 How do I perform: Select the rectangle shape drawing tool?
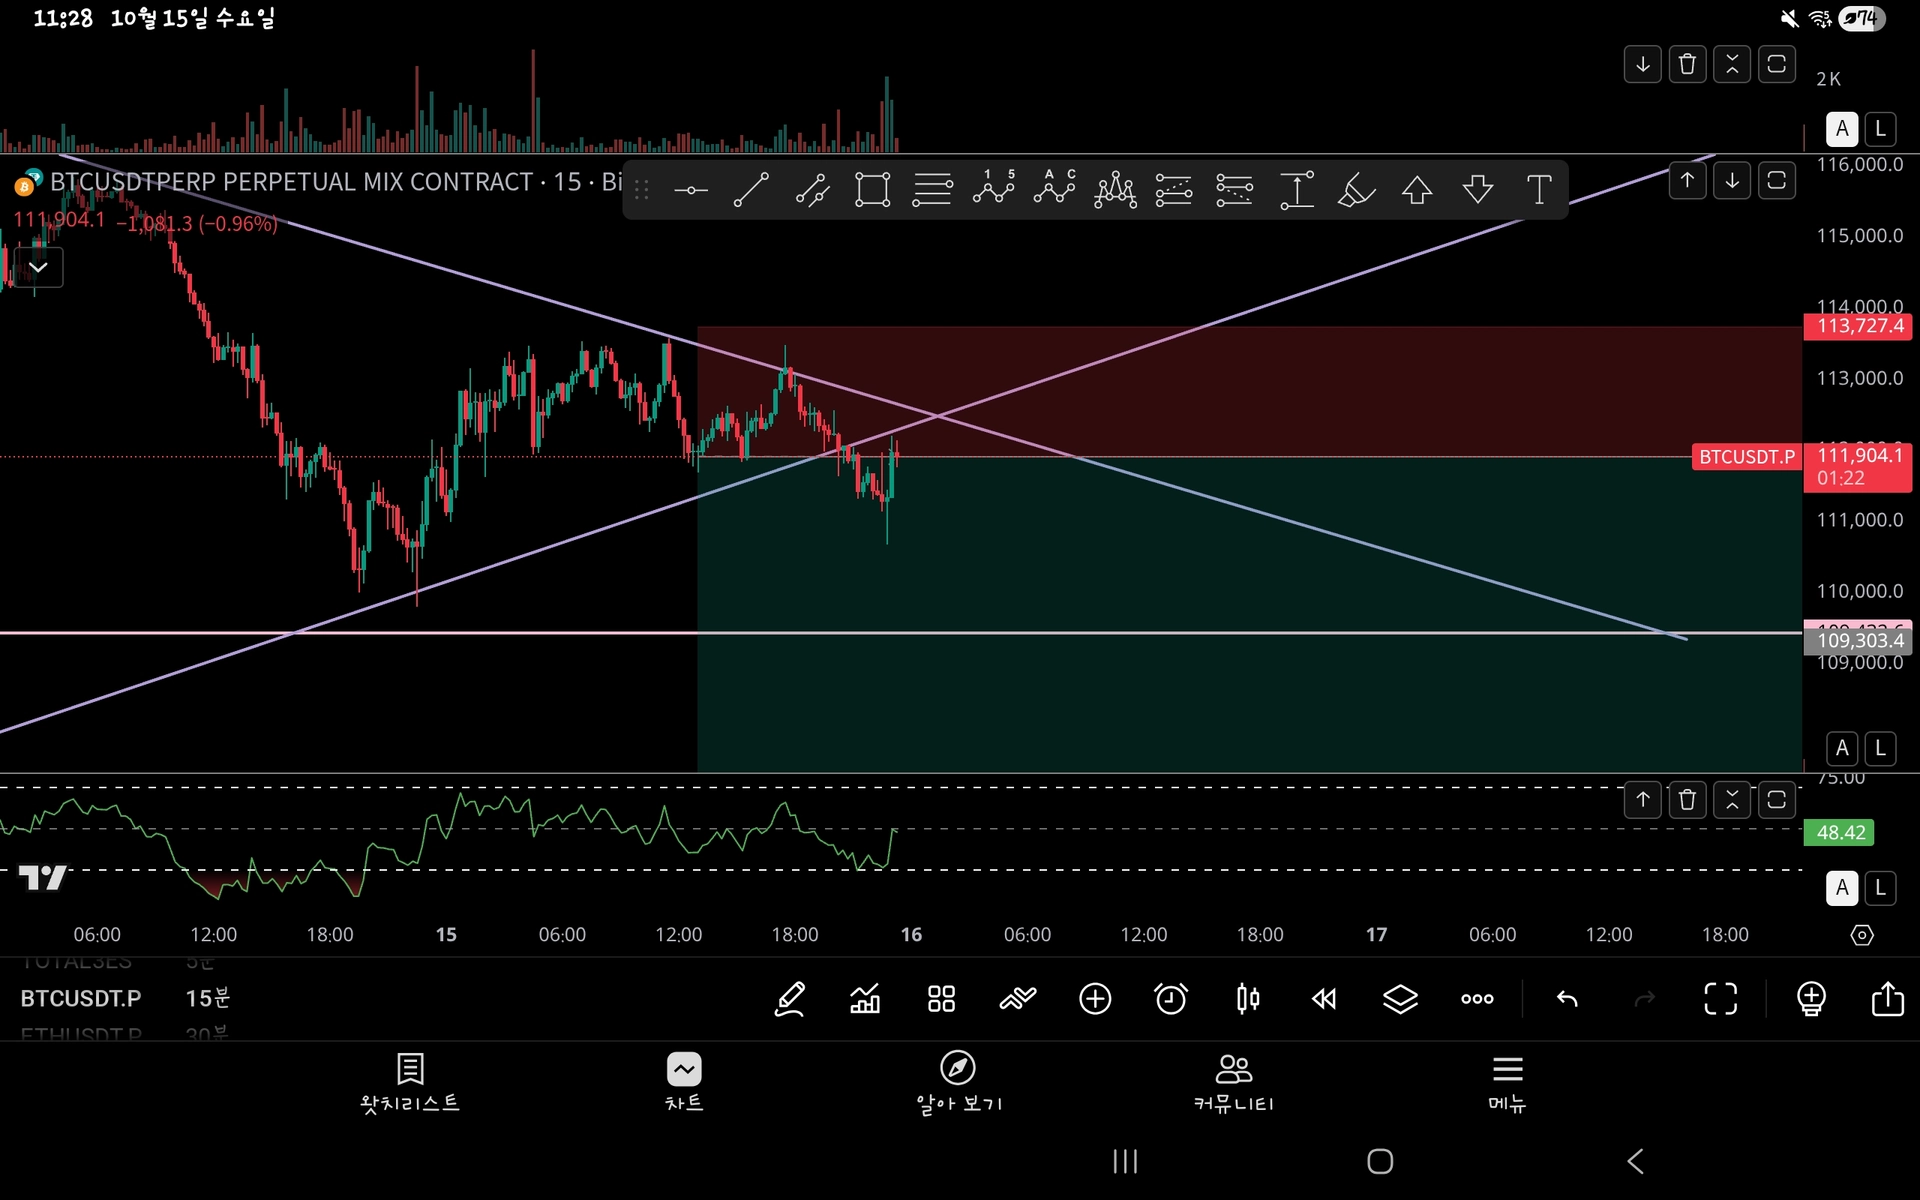[x=872, y=189]
